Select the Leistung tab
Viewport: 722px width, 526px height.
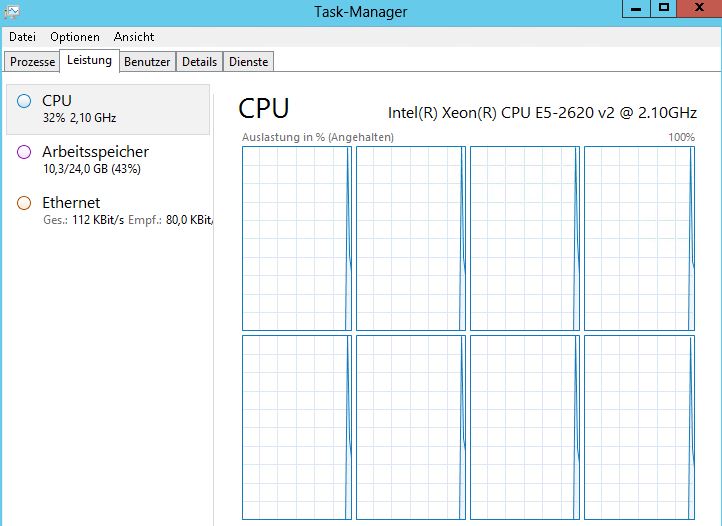[x=89, y=60]
